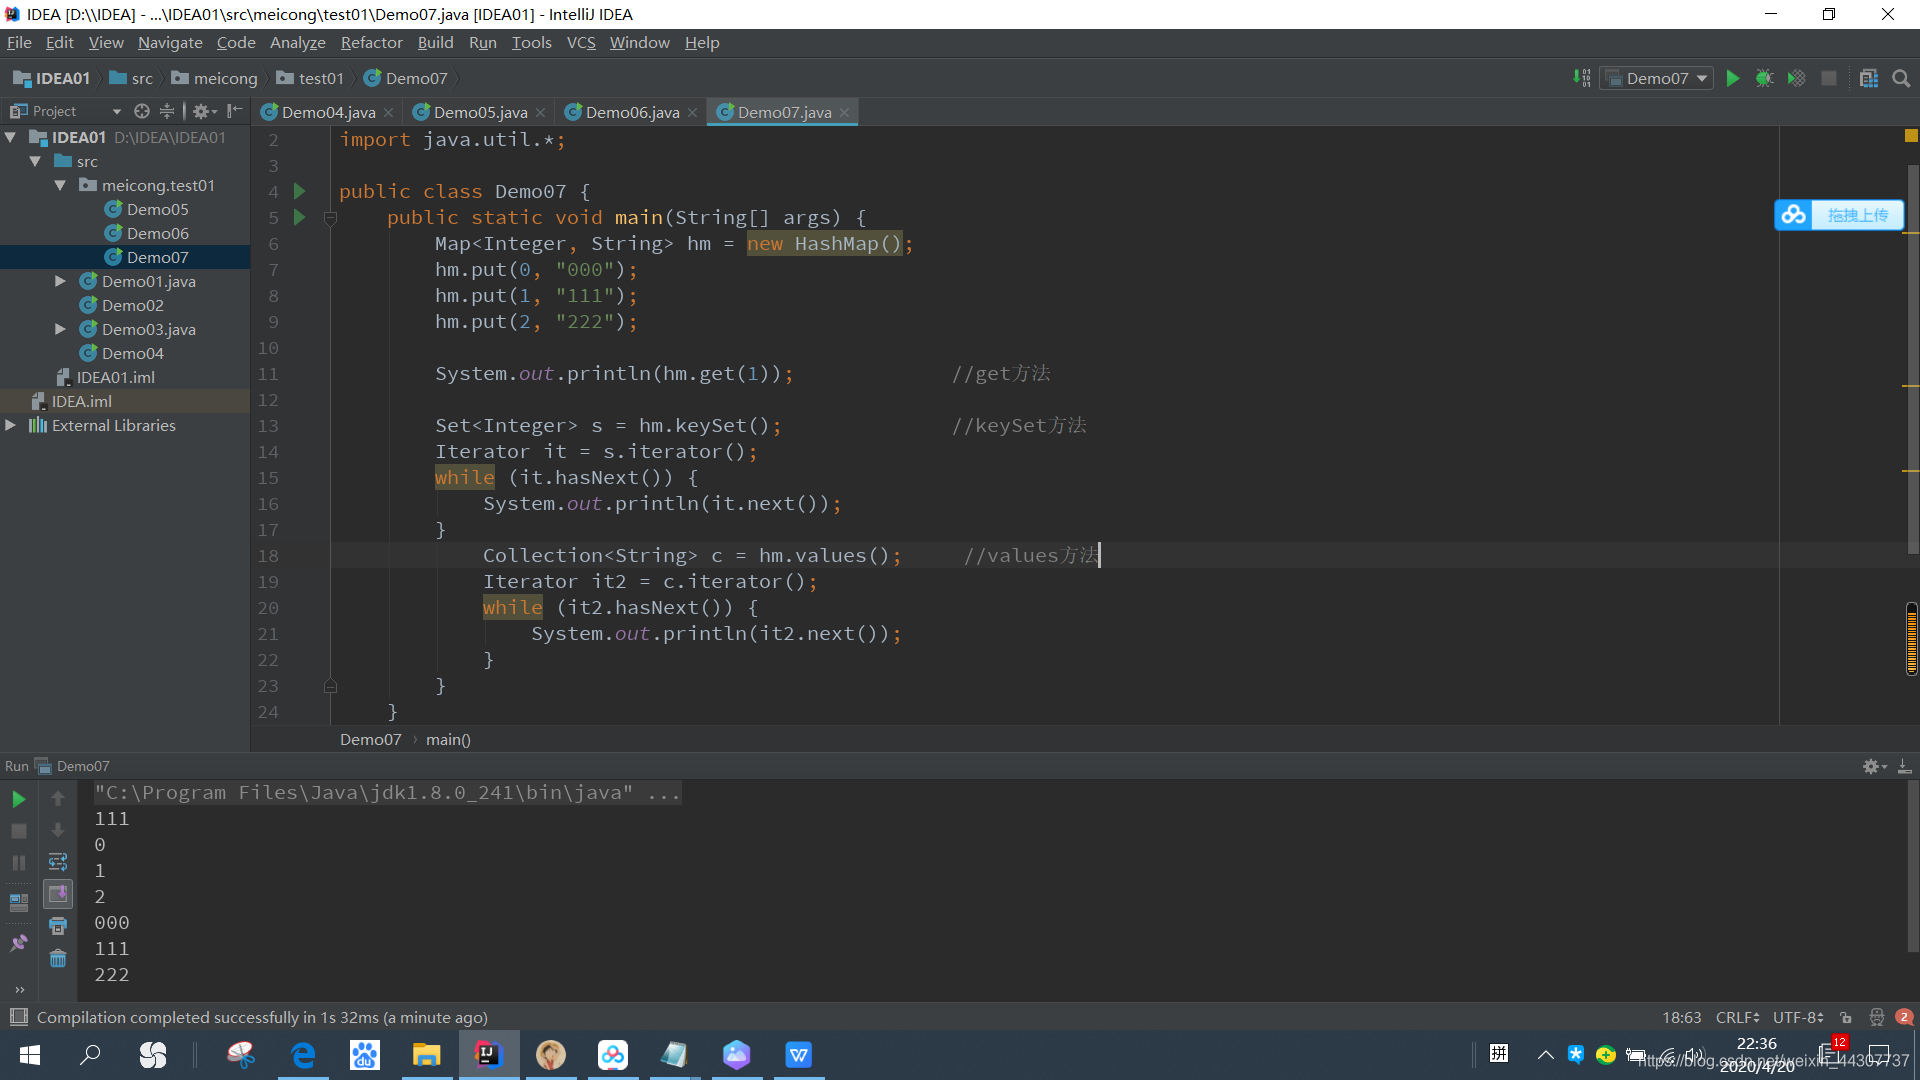Click the Run configuration dropdown arrow
1920x1080 pixels.
[1701, 78]
